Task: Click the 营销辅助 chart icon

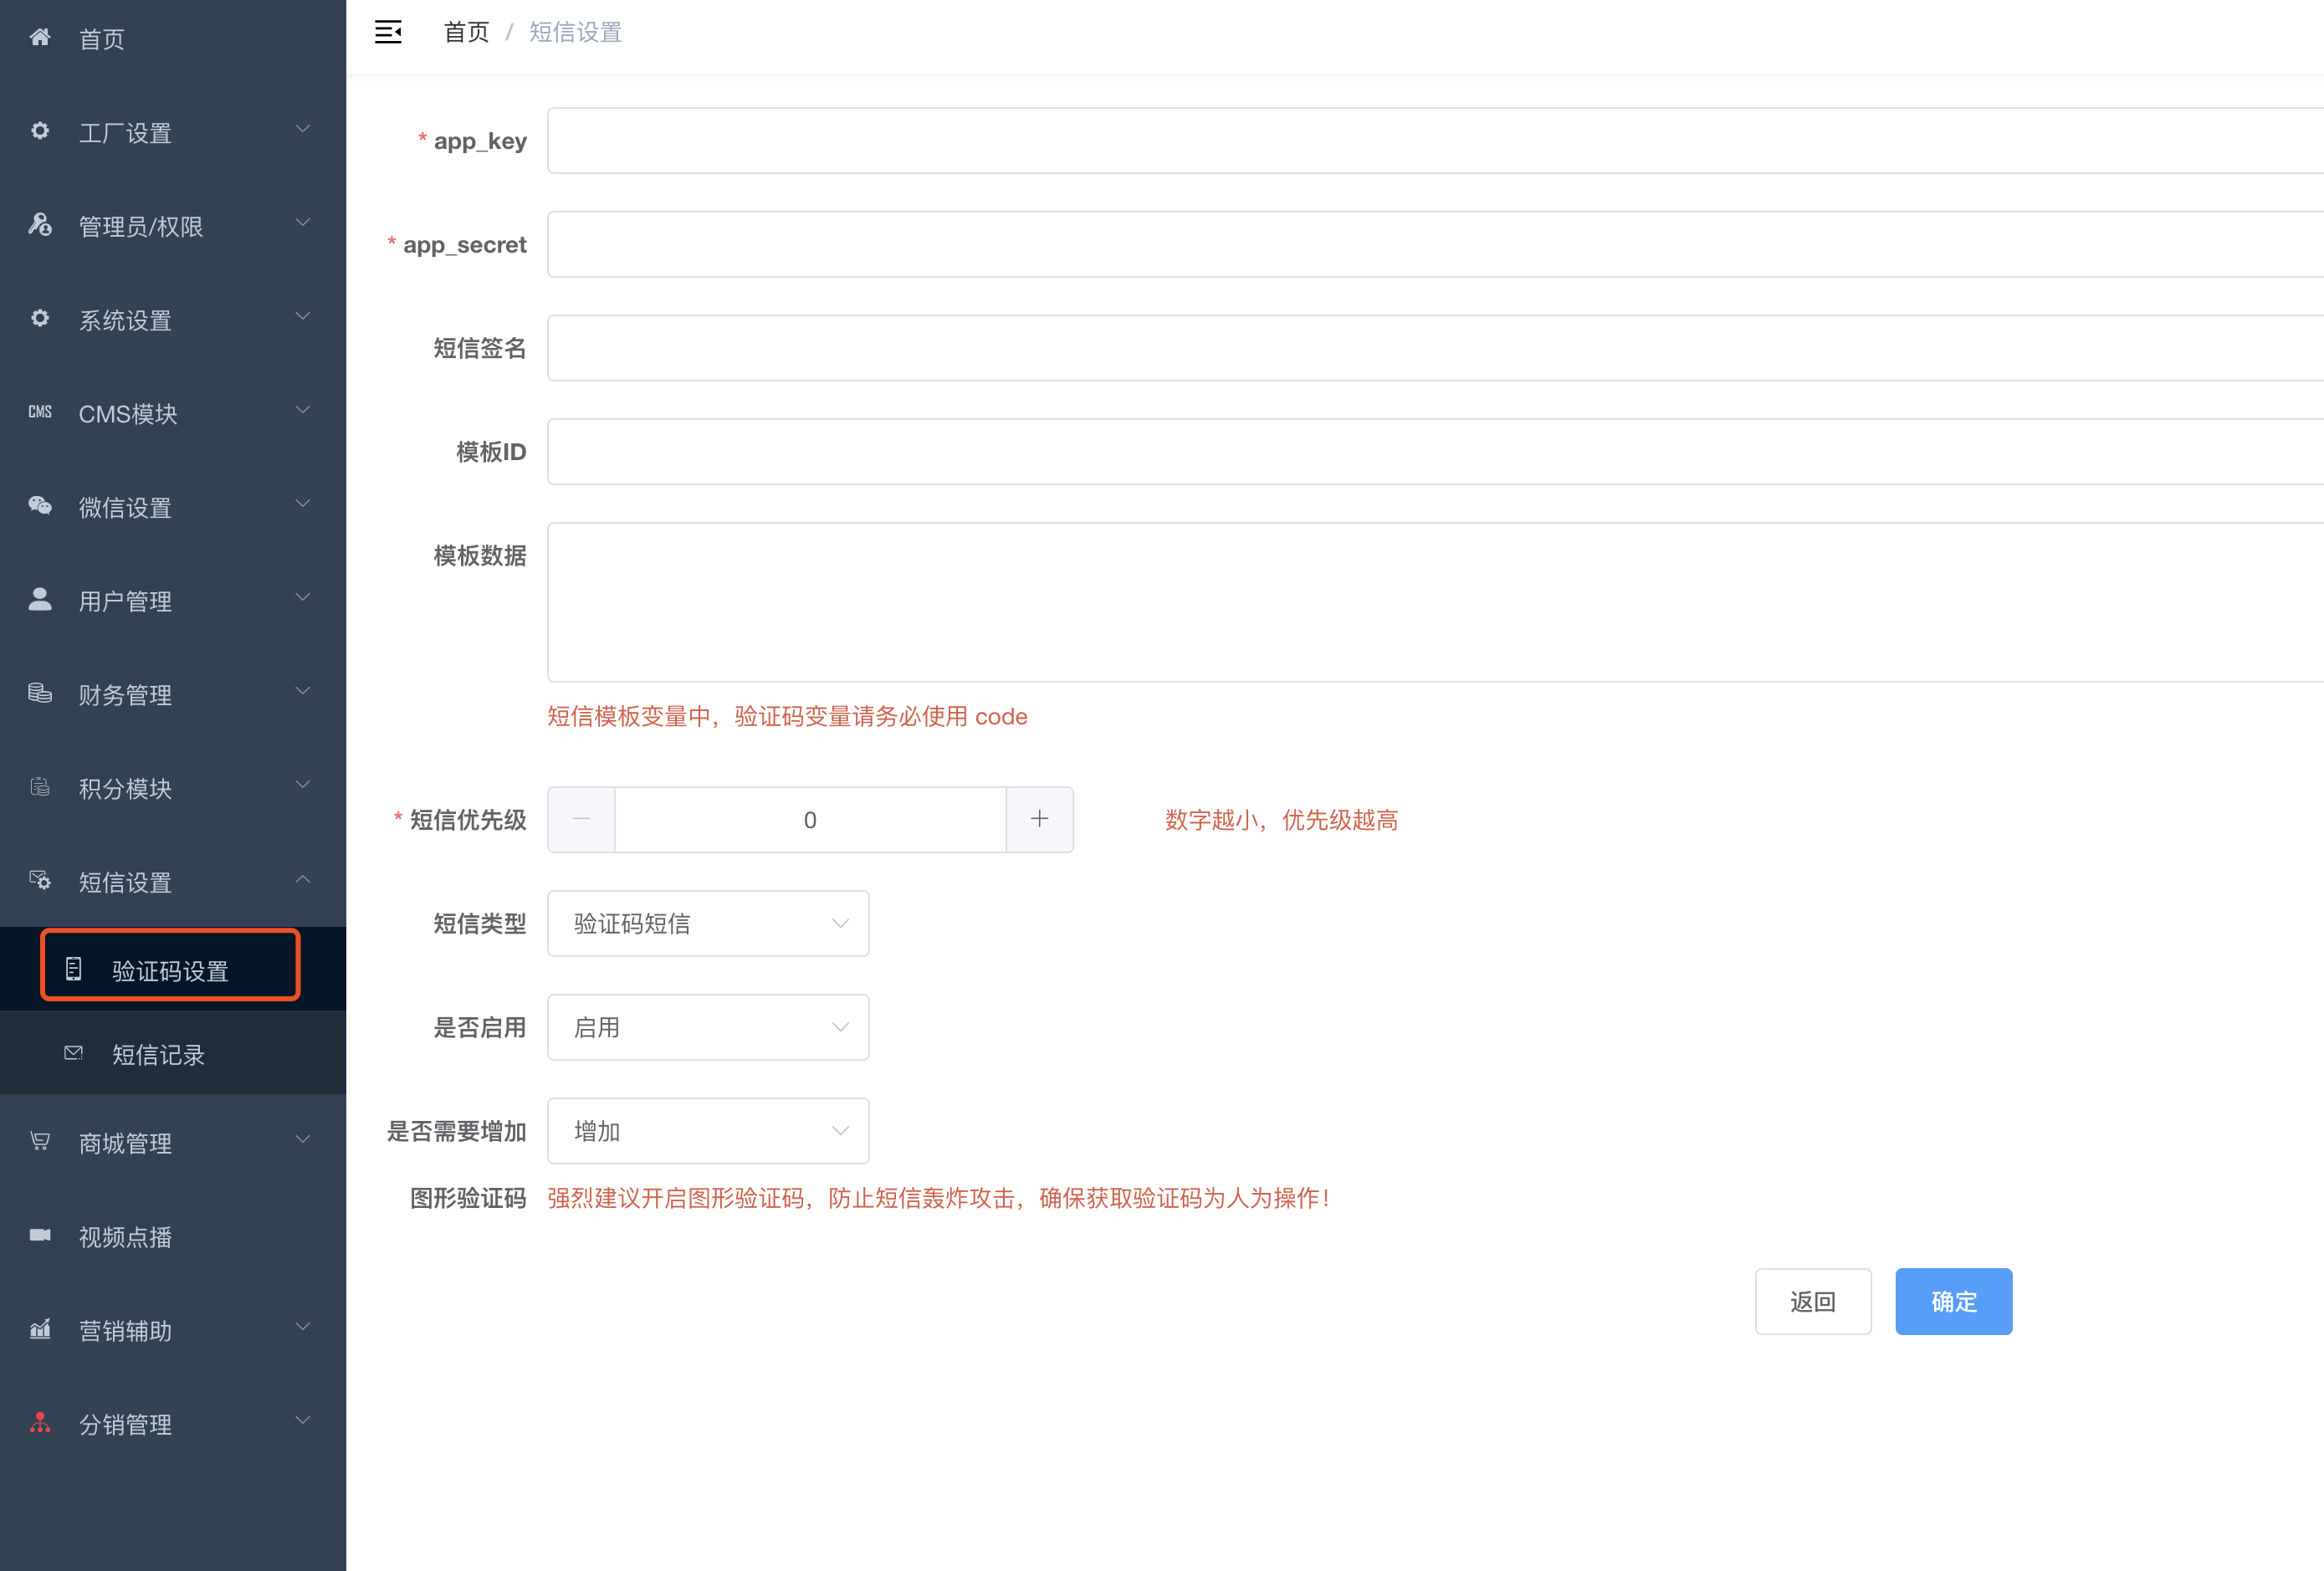Action: [40, 1329]
